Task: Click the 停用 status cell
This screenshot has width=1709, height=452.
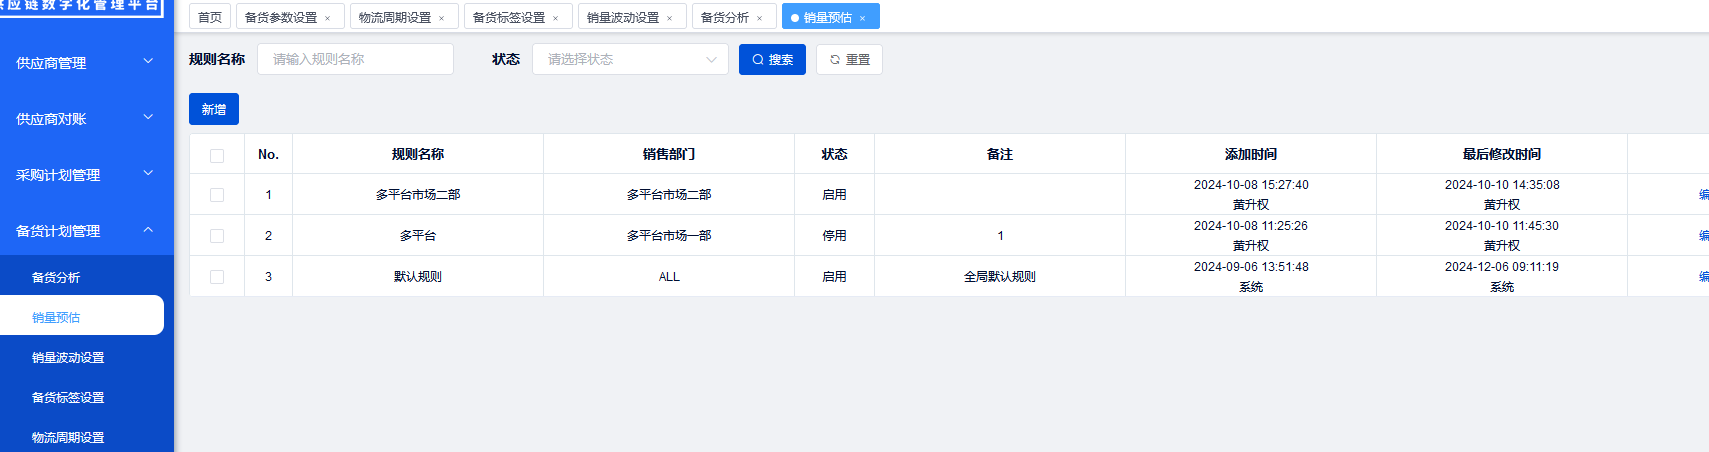Action: pyautogui.click(x=834, y=236)
